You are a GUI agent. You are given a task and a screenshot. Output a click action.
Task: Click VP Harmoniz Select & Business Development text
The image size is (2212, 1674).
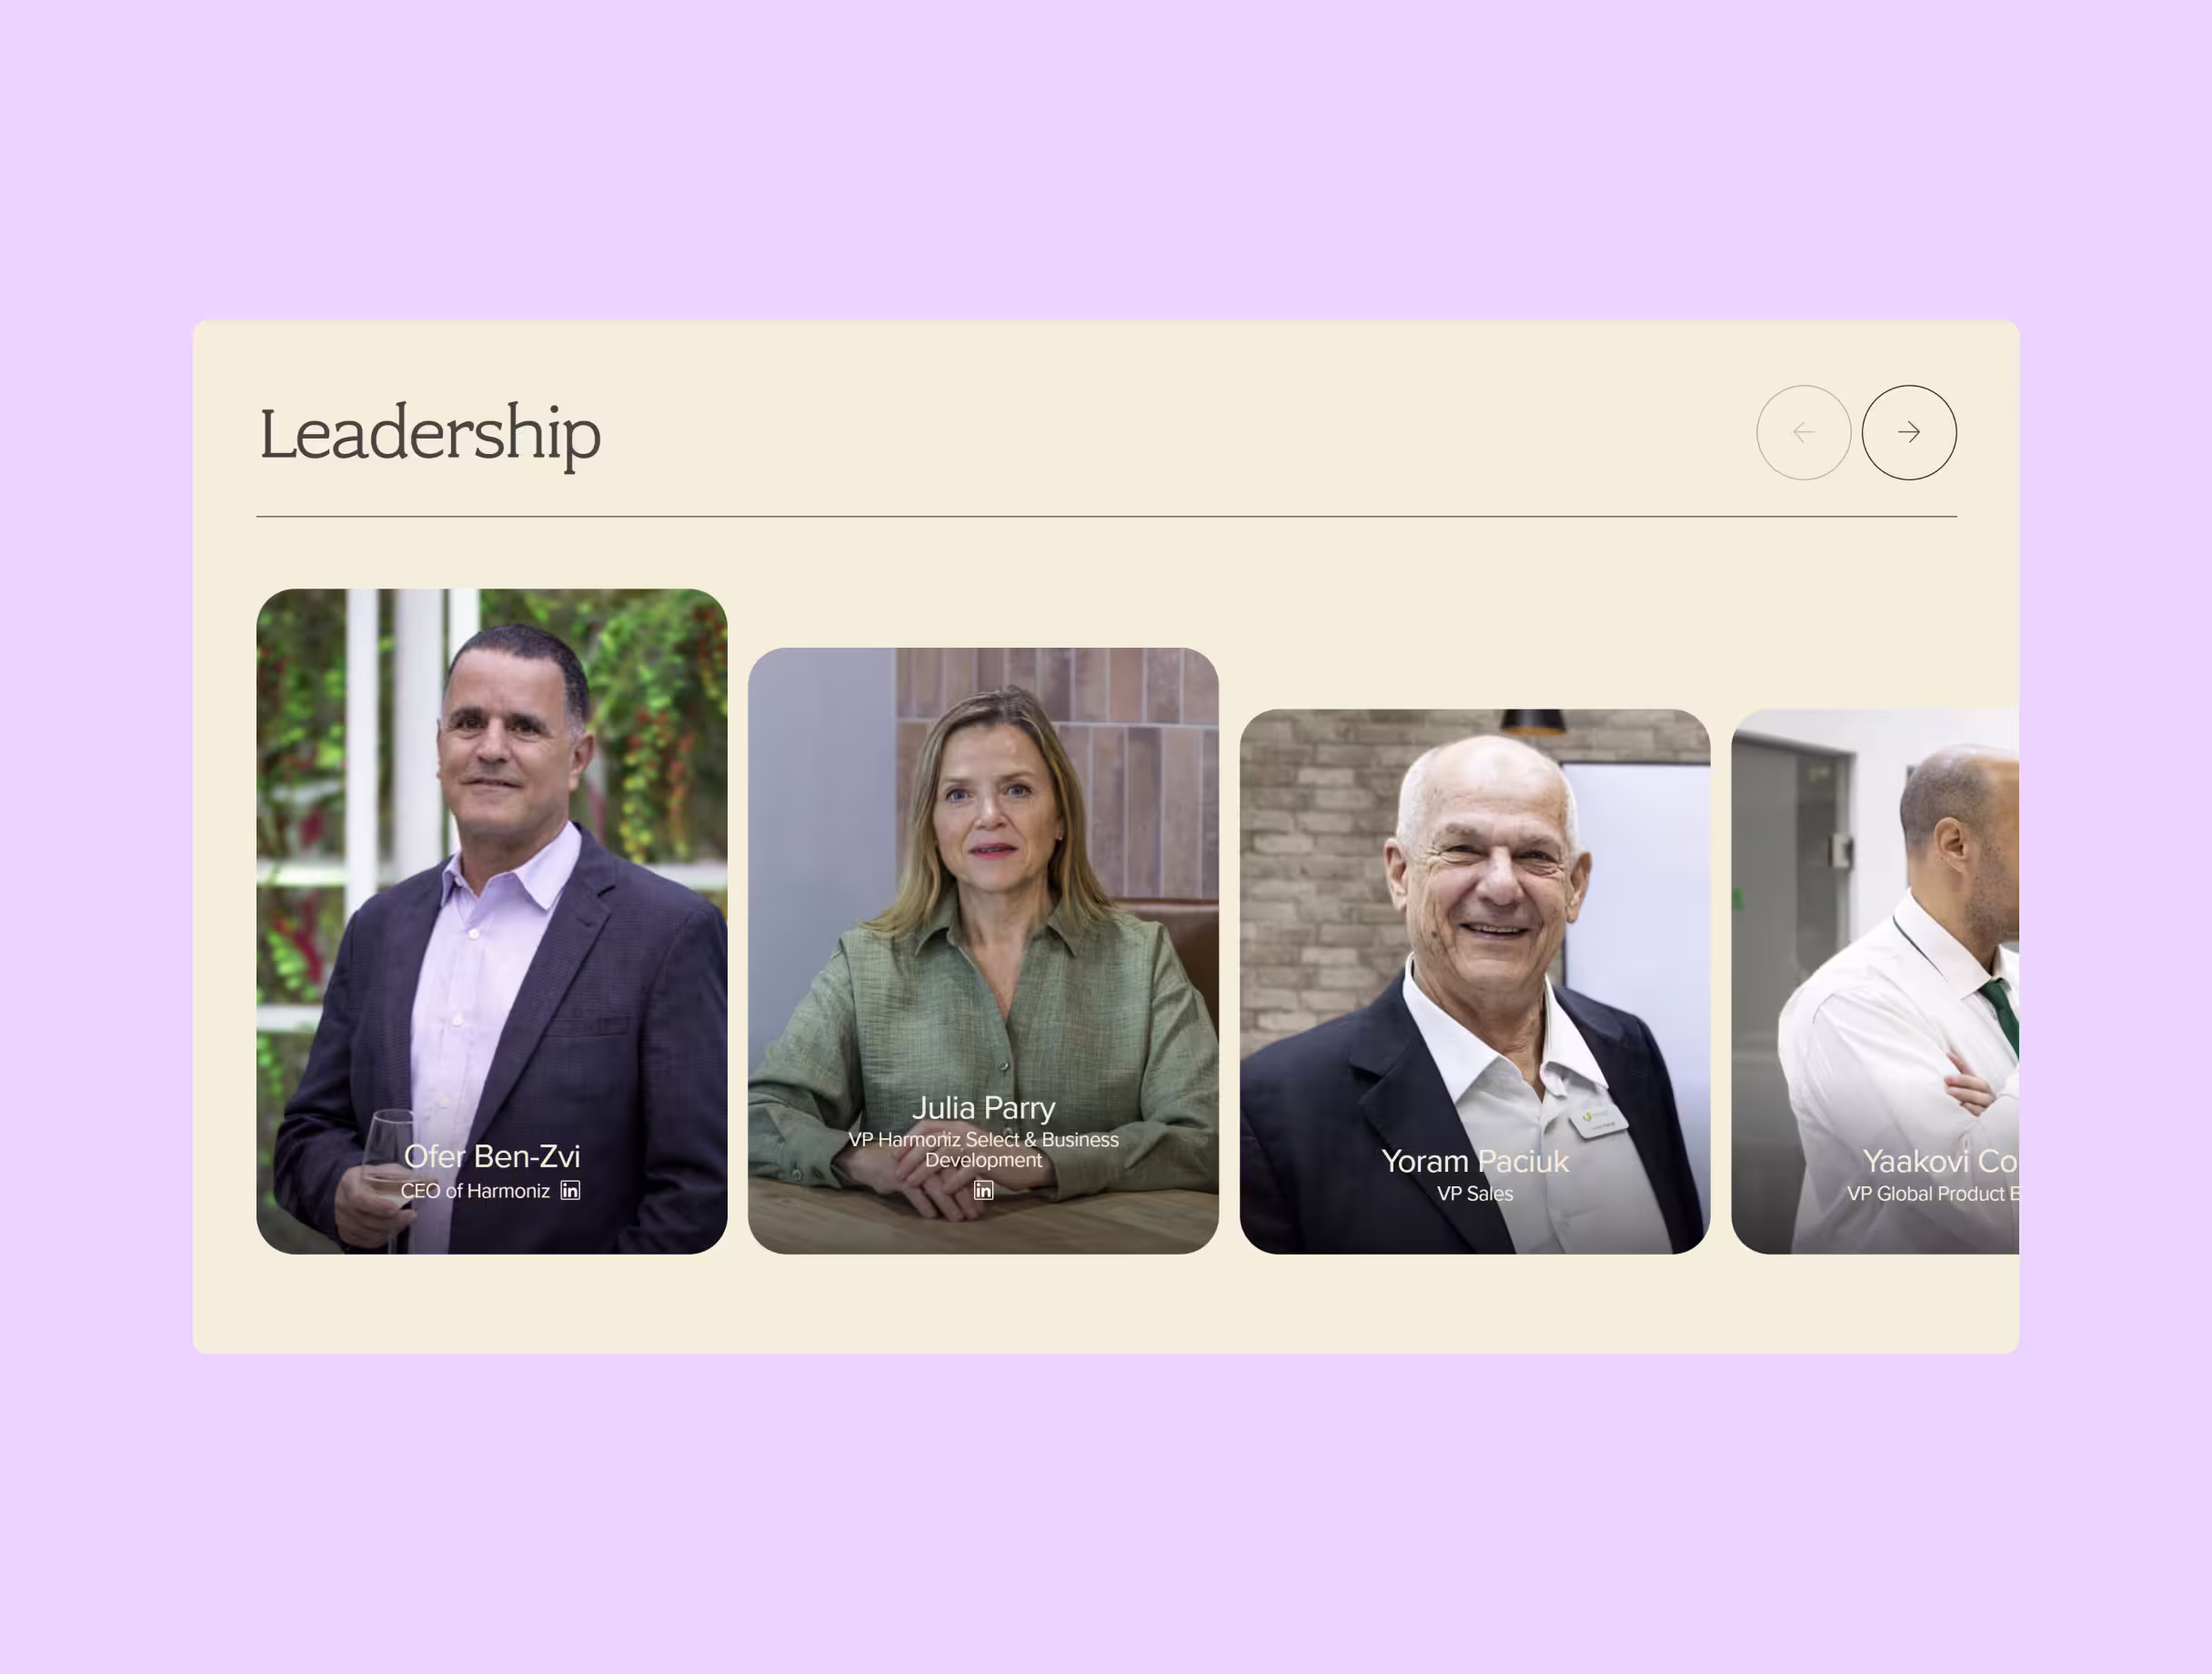pos(983,1149)
